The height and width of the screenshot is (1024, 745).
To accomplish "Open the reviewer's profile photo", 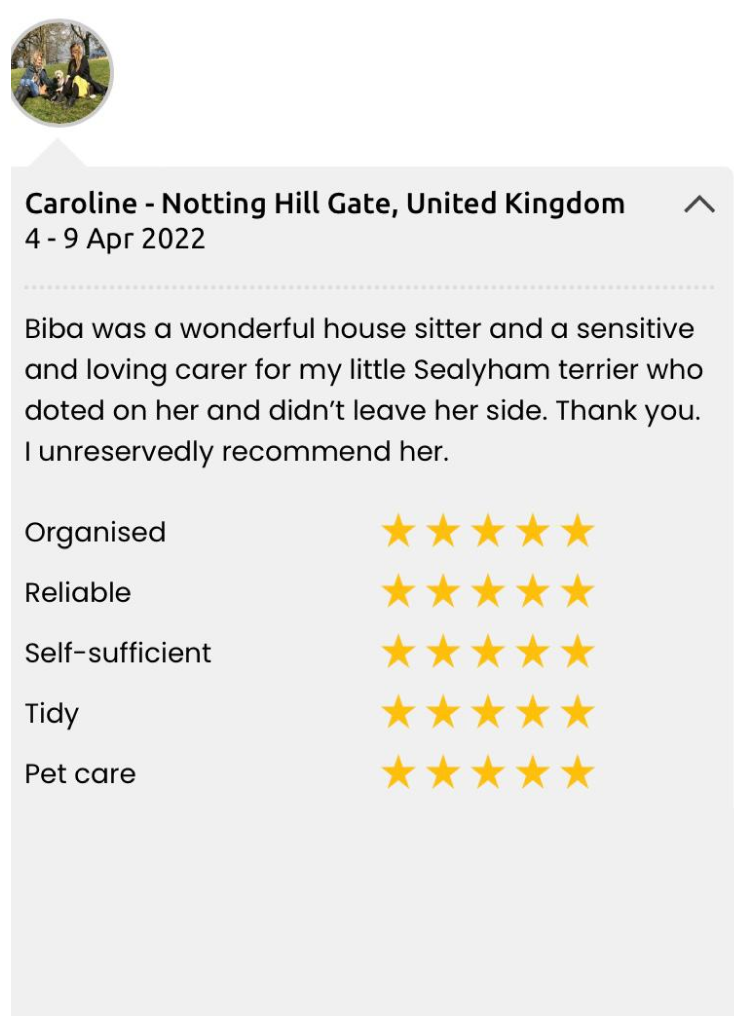I will coord(61,73).
